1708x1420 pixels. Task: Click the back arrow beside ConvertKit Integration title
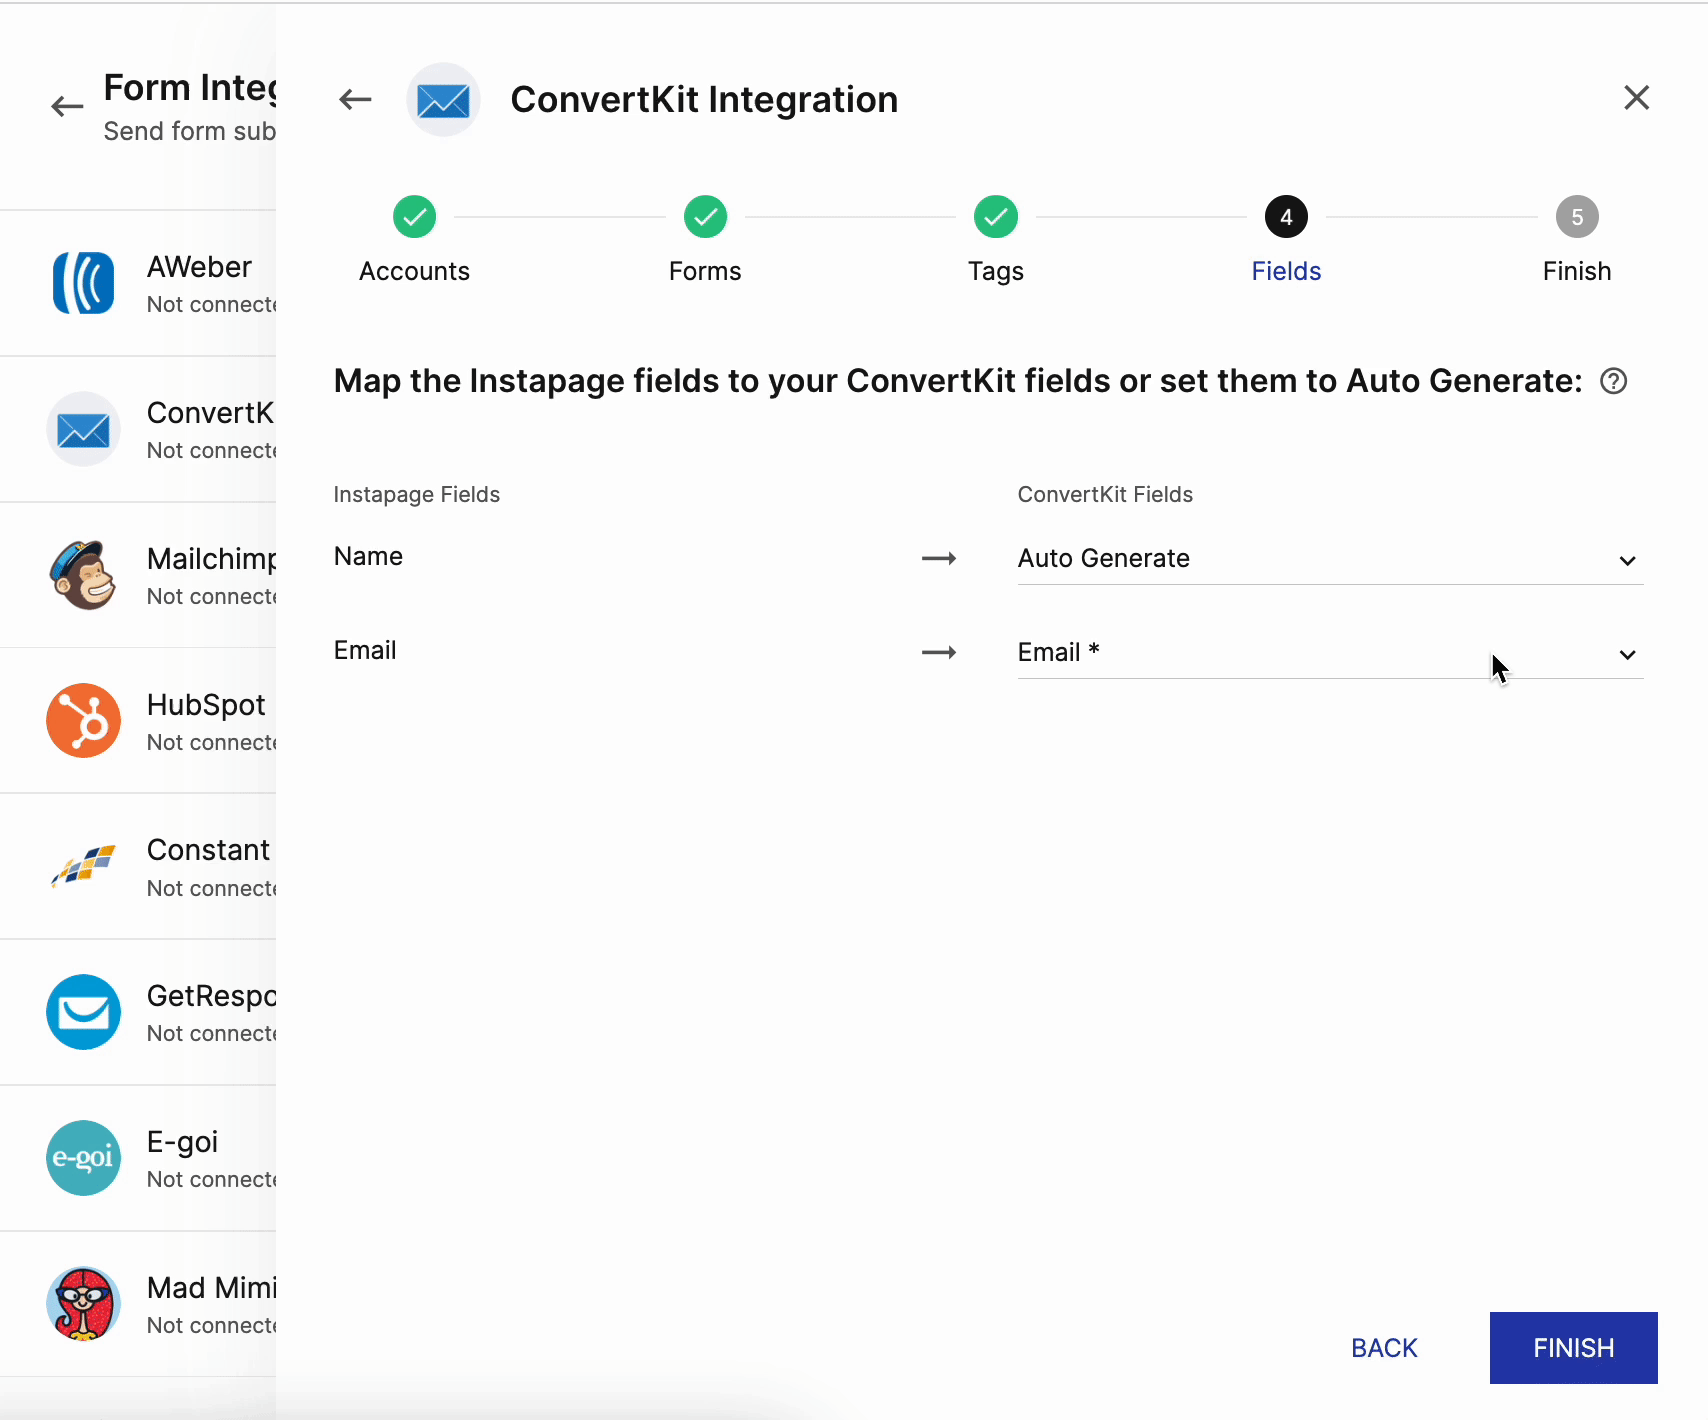[354, 99]
